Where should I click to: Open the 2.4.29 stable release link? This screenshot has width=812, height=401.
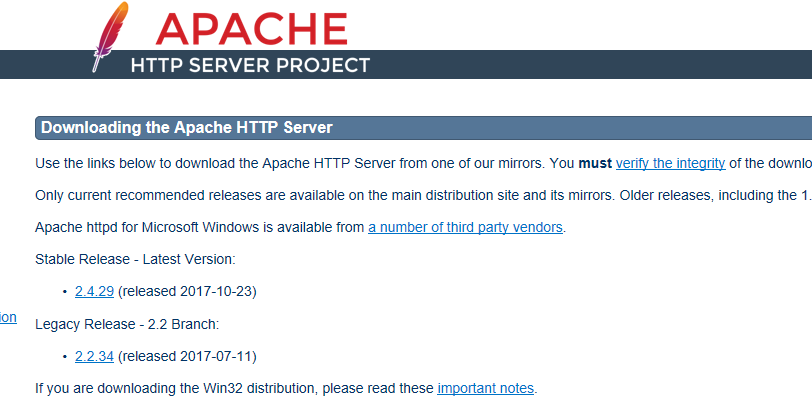[x=95, y=291]
